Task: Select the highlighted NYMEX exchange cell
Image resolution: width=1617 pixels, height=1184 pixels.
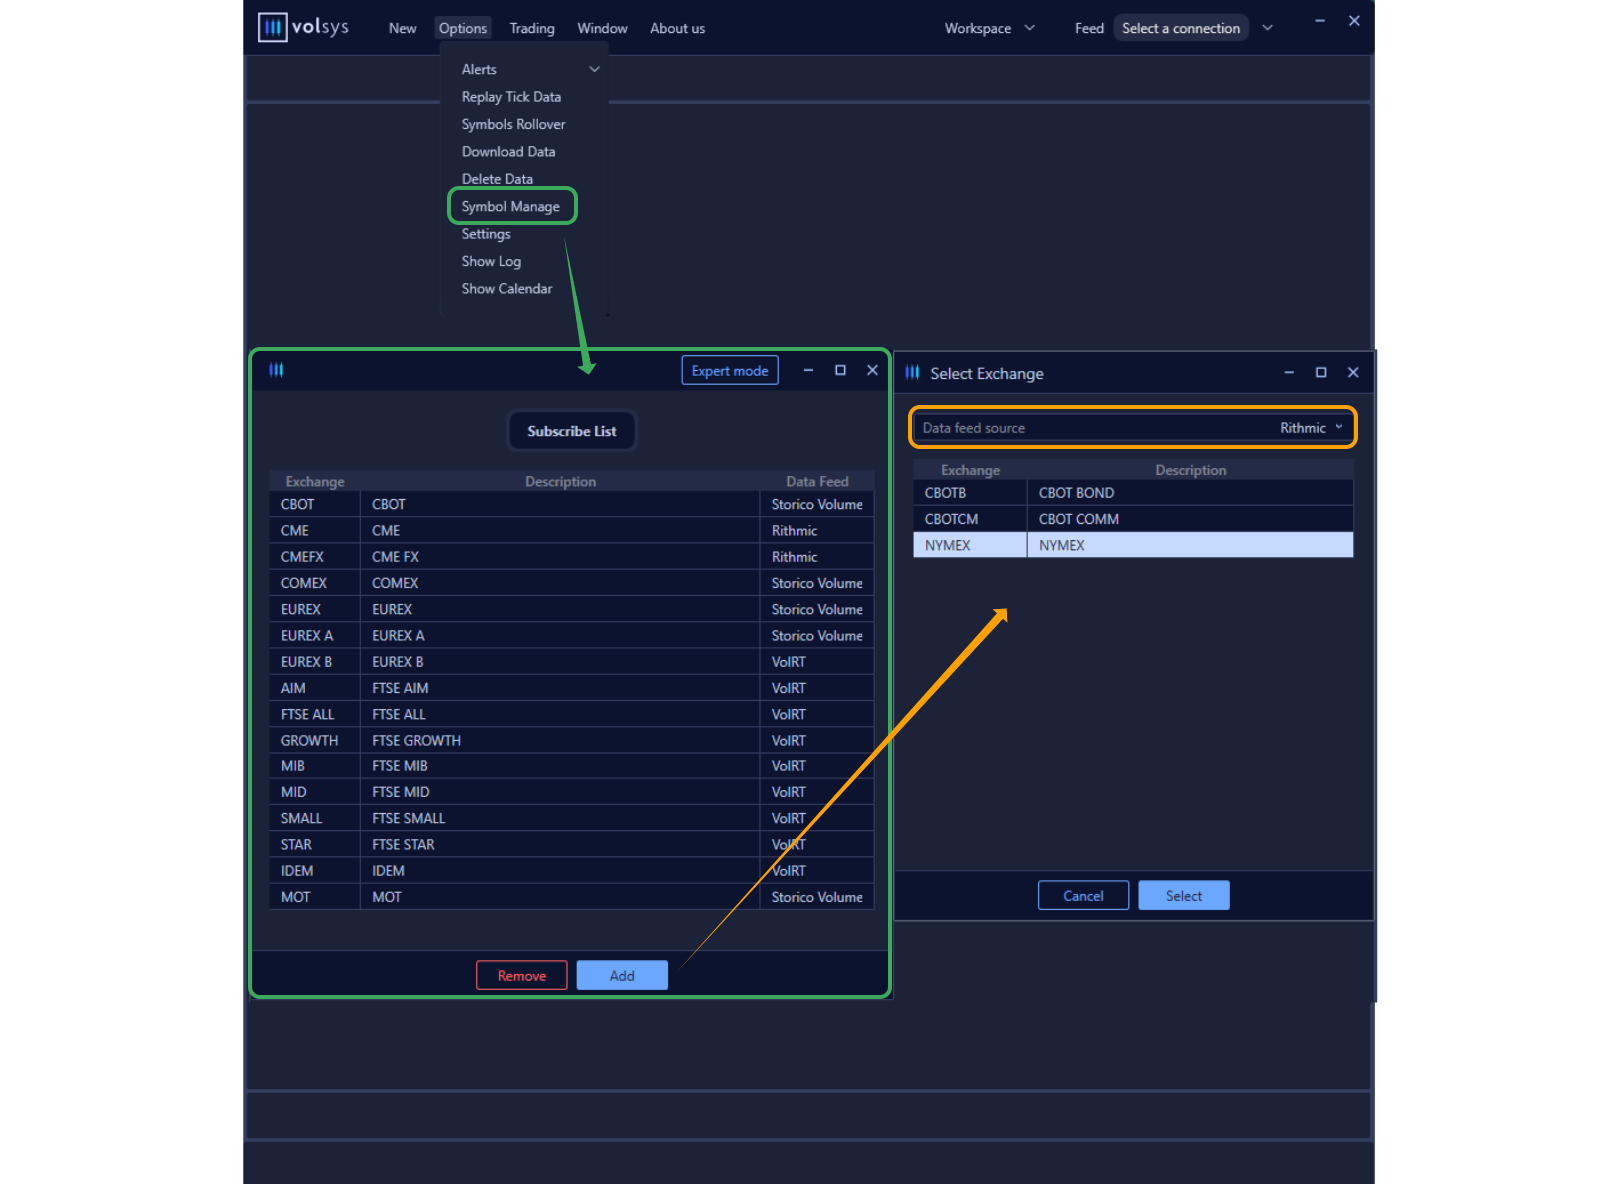Action: [x=970, y=545]
